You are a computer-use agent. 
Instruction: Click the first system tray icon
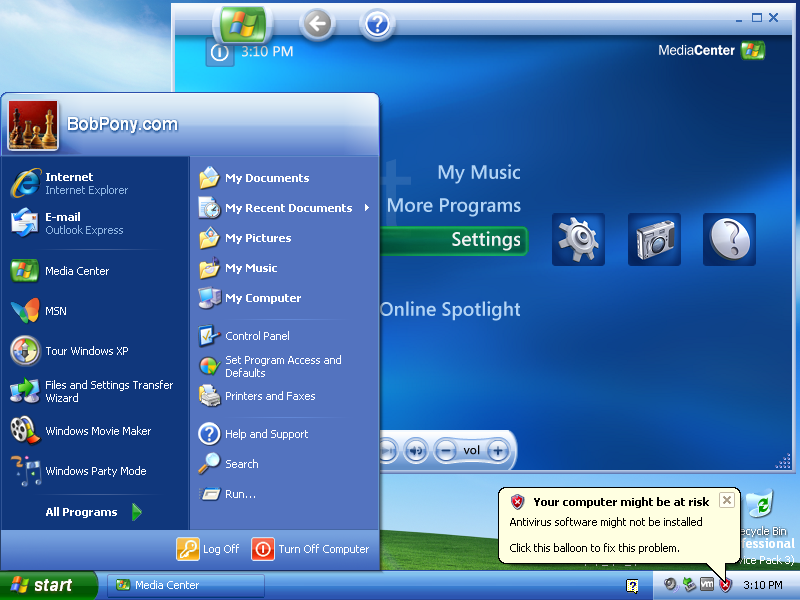[670, 585]
